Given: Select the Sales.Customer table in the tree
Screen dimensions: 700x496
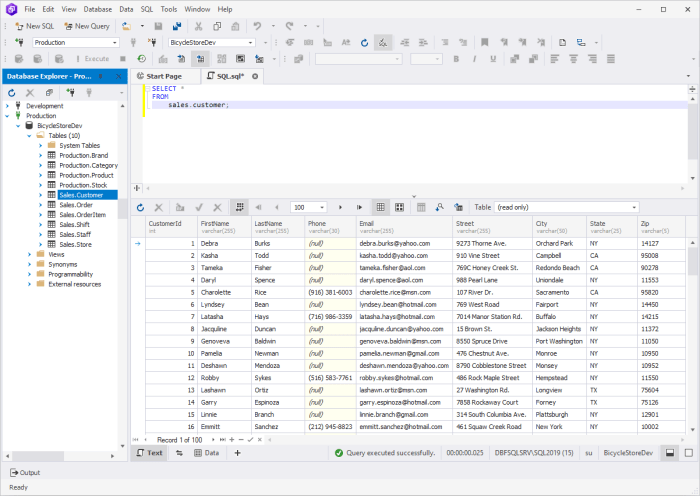Looking at the screenshot, I should pos(81,195).
